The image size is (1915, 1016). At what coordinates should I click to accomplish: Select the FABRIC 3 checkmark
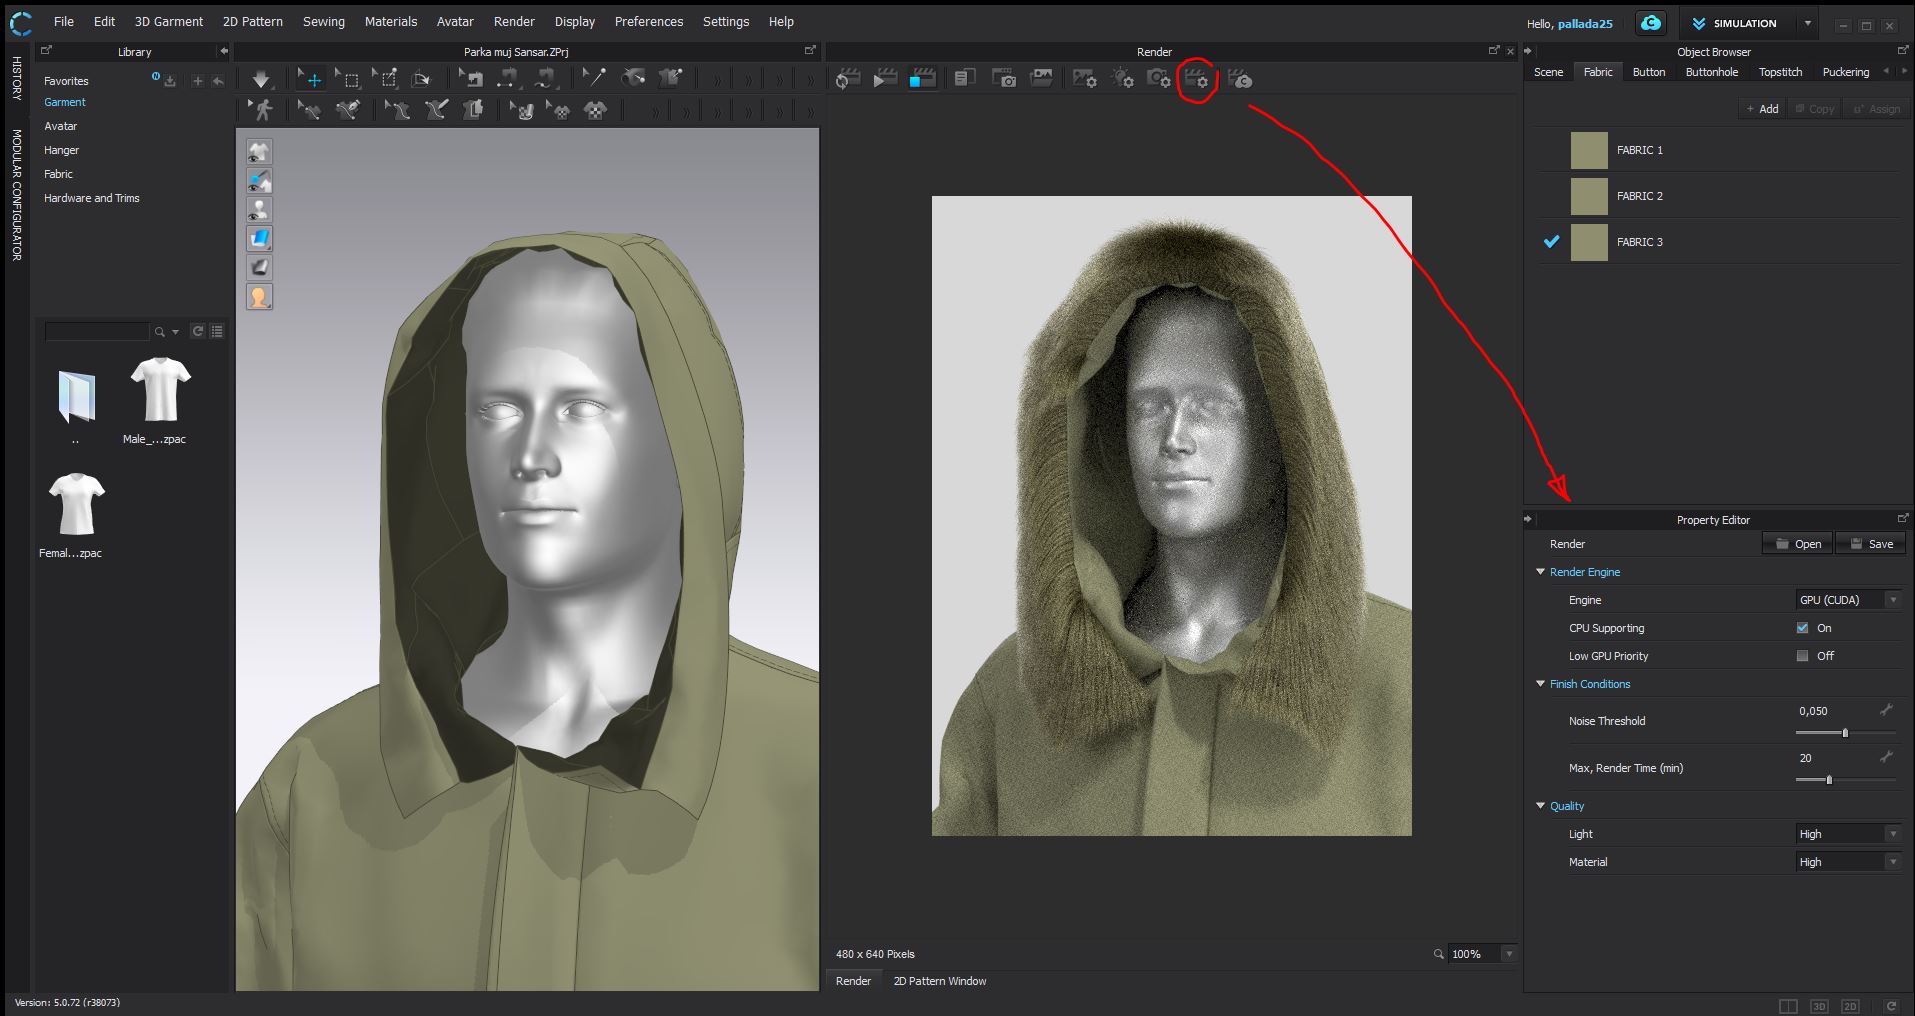pos(1551,242)
